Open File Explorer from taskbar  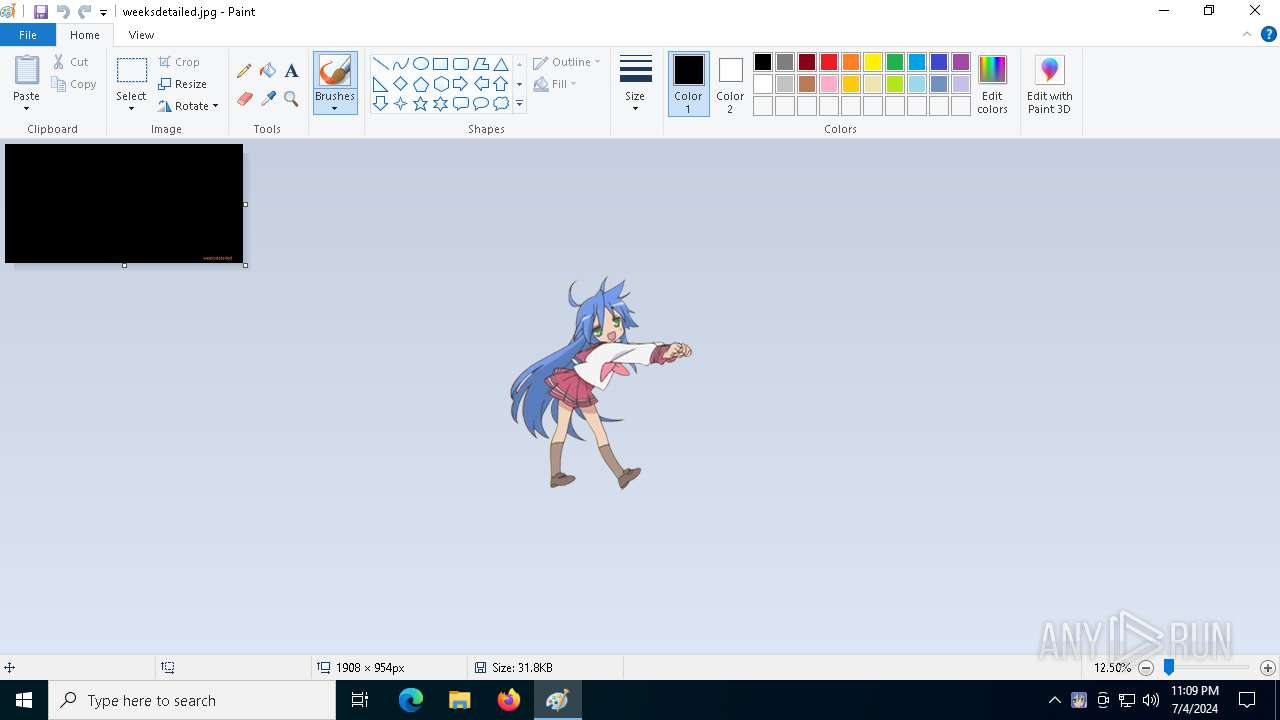460,700
